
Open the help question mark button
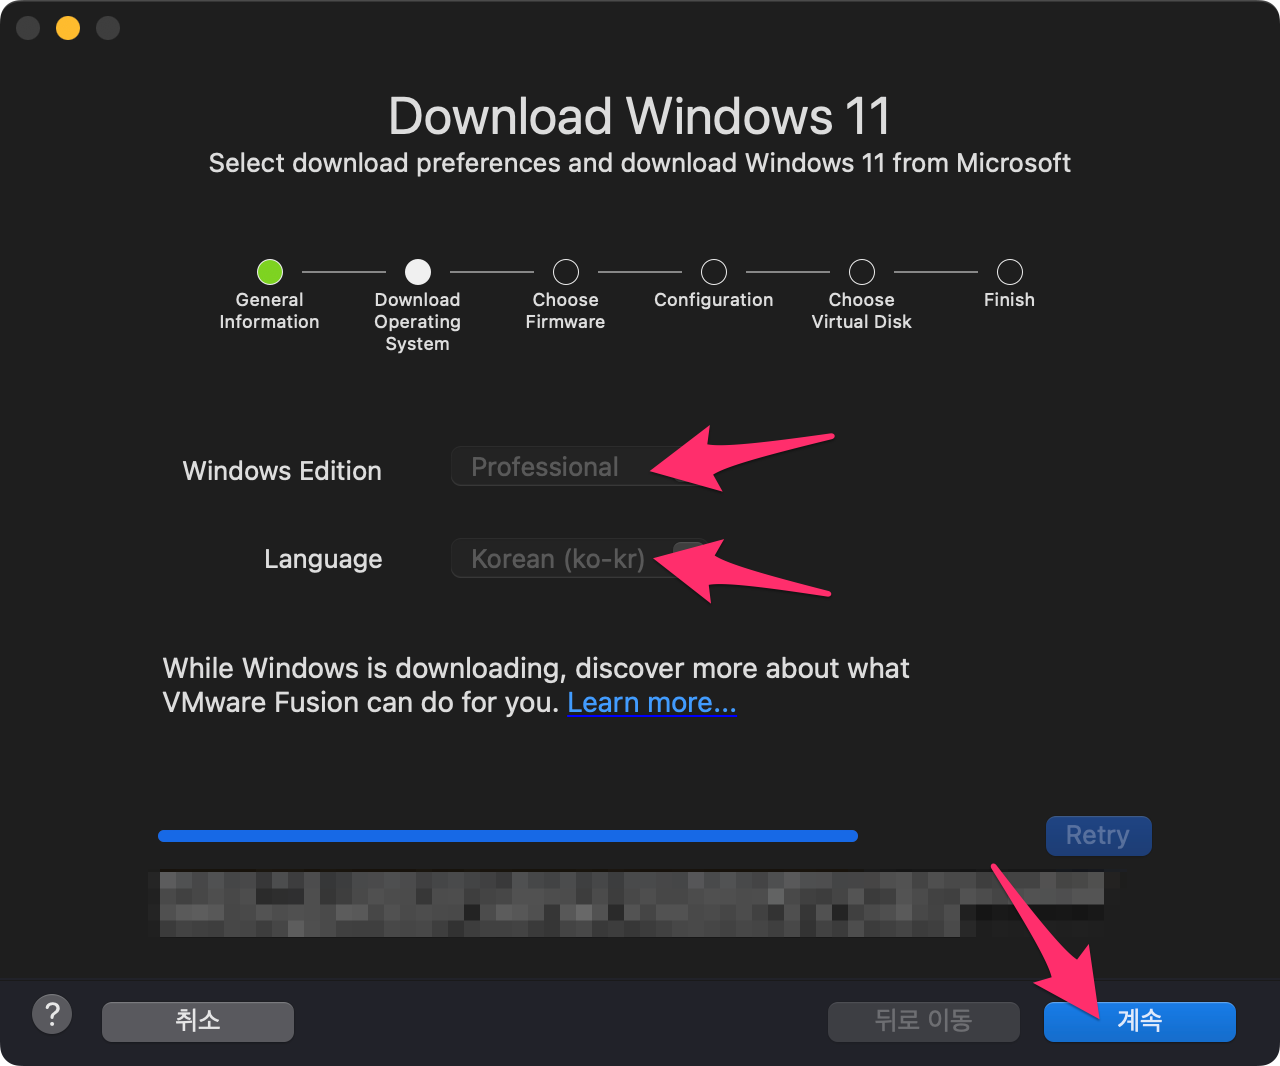click(52, 1014)
